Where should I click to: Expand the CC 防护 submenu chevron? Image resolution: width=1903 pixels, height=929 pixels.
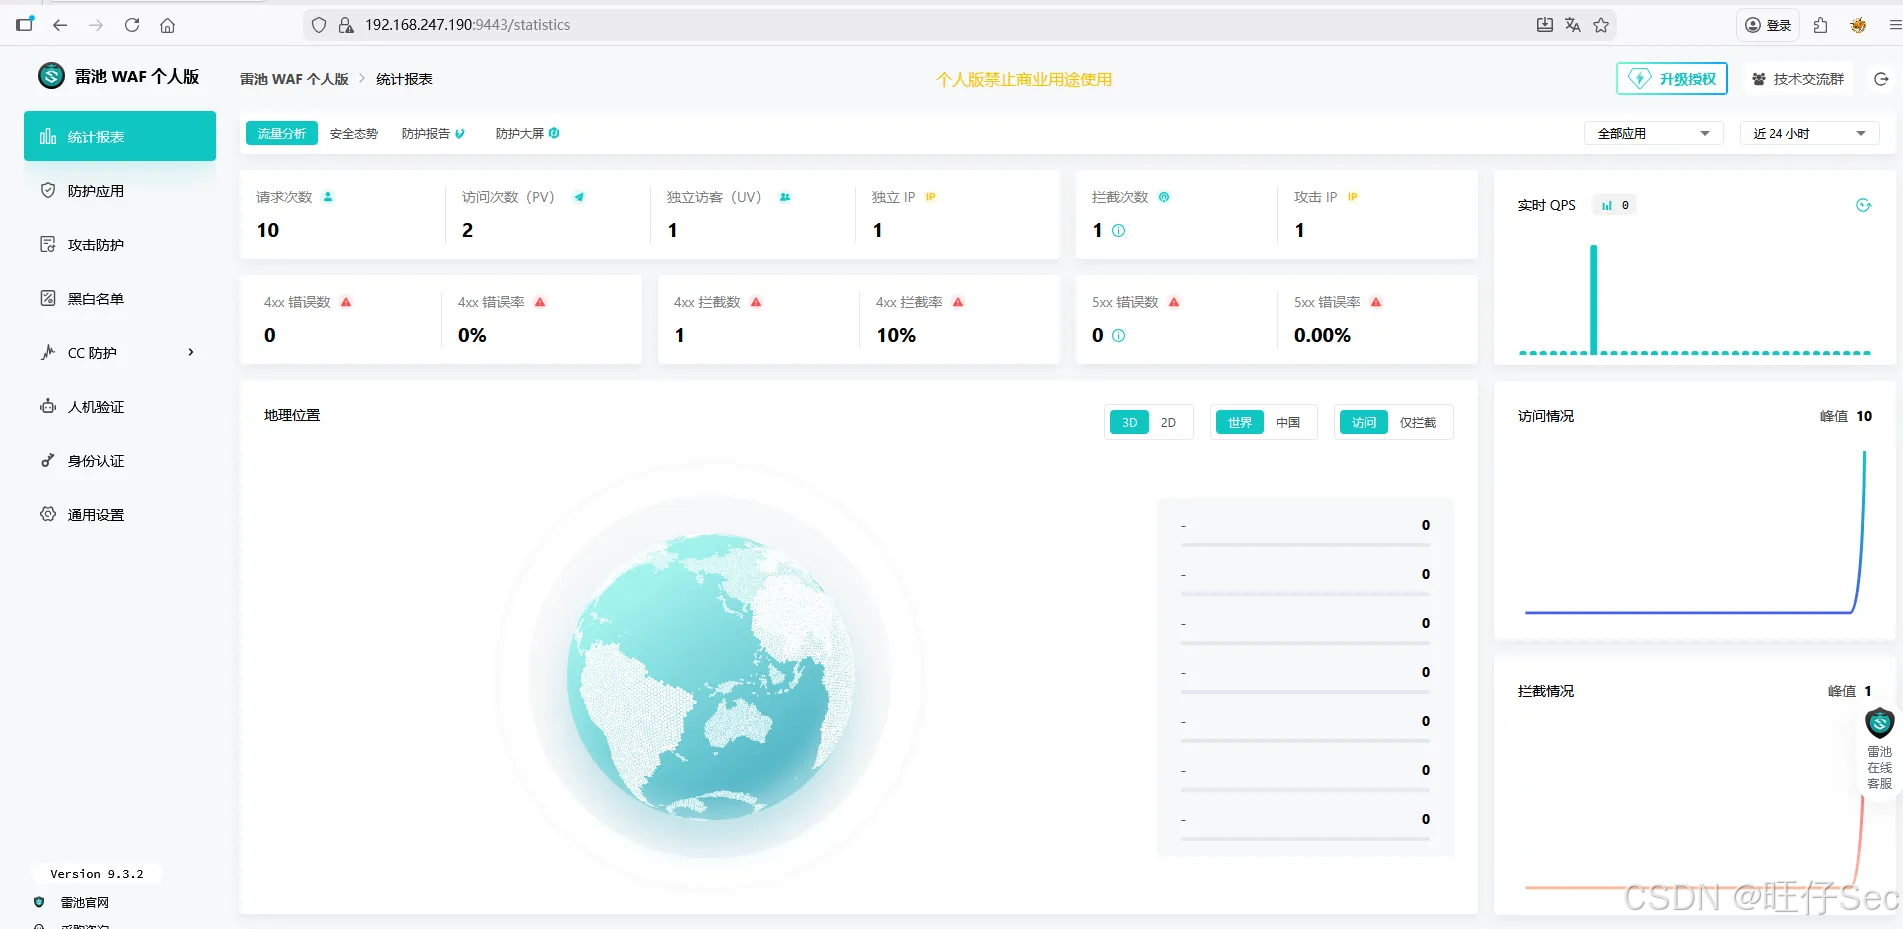[x=191, y=352]
